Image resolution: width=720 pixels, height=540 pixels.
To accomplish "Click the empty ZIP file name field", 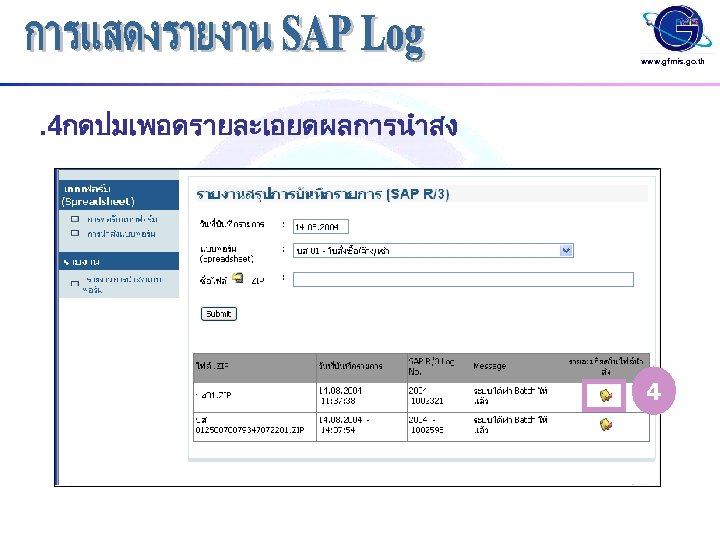I will pyautogui.click(x=463, y=280).
